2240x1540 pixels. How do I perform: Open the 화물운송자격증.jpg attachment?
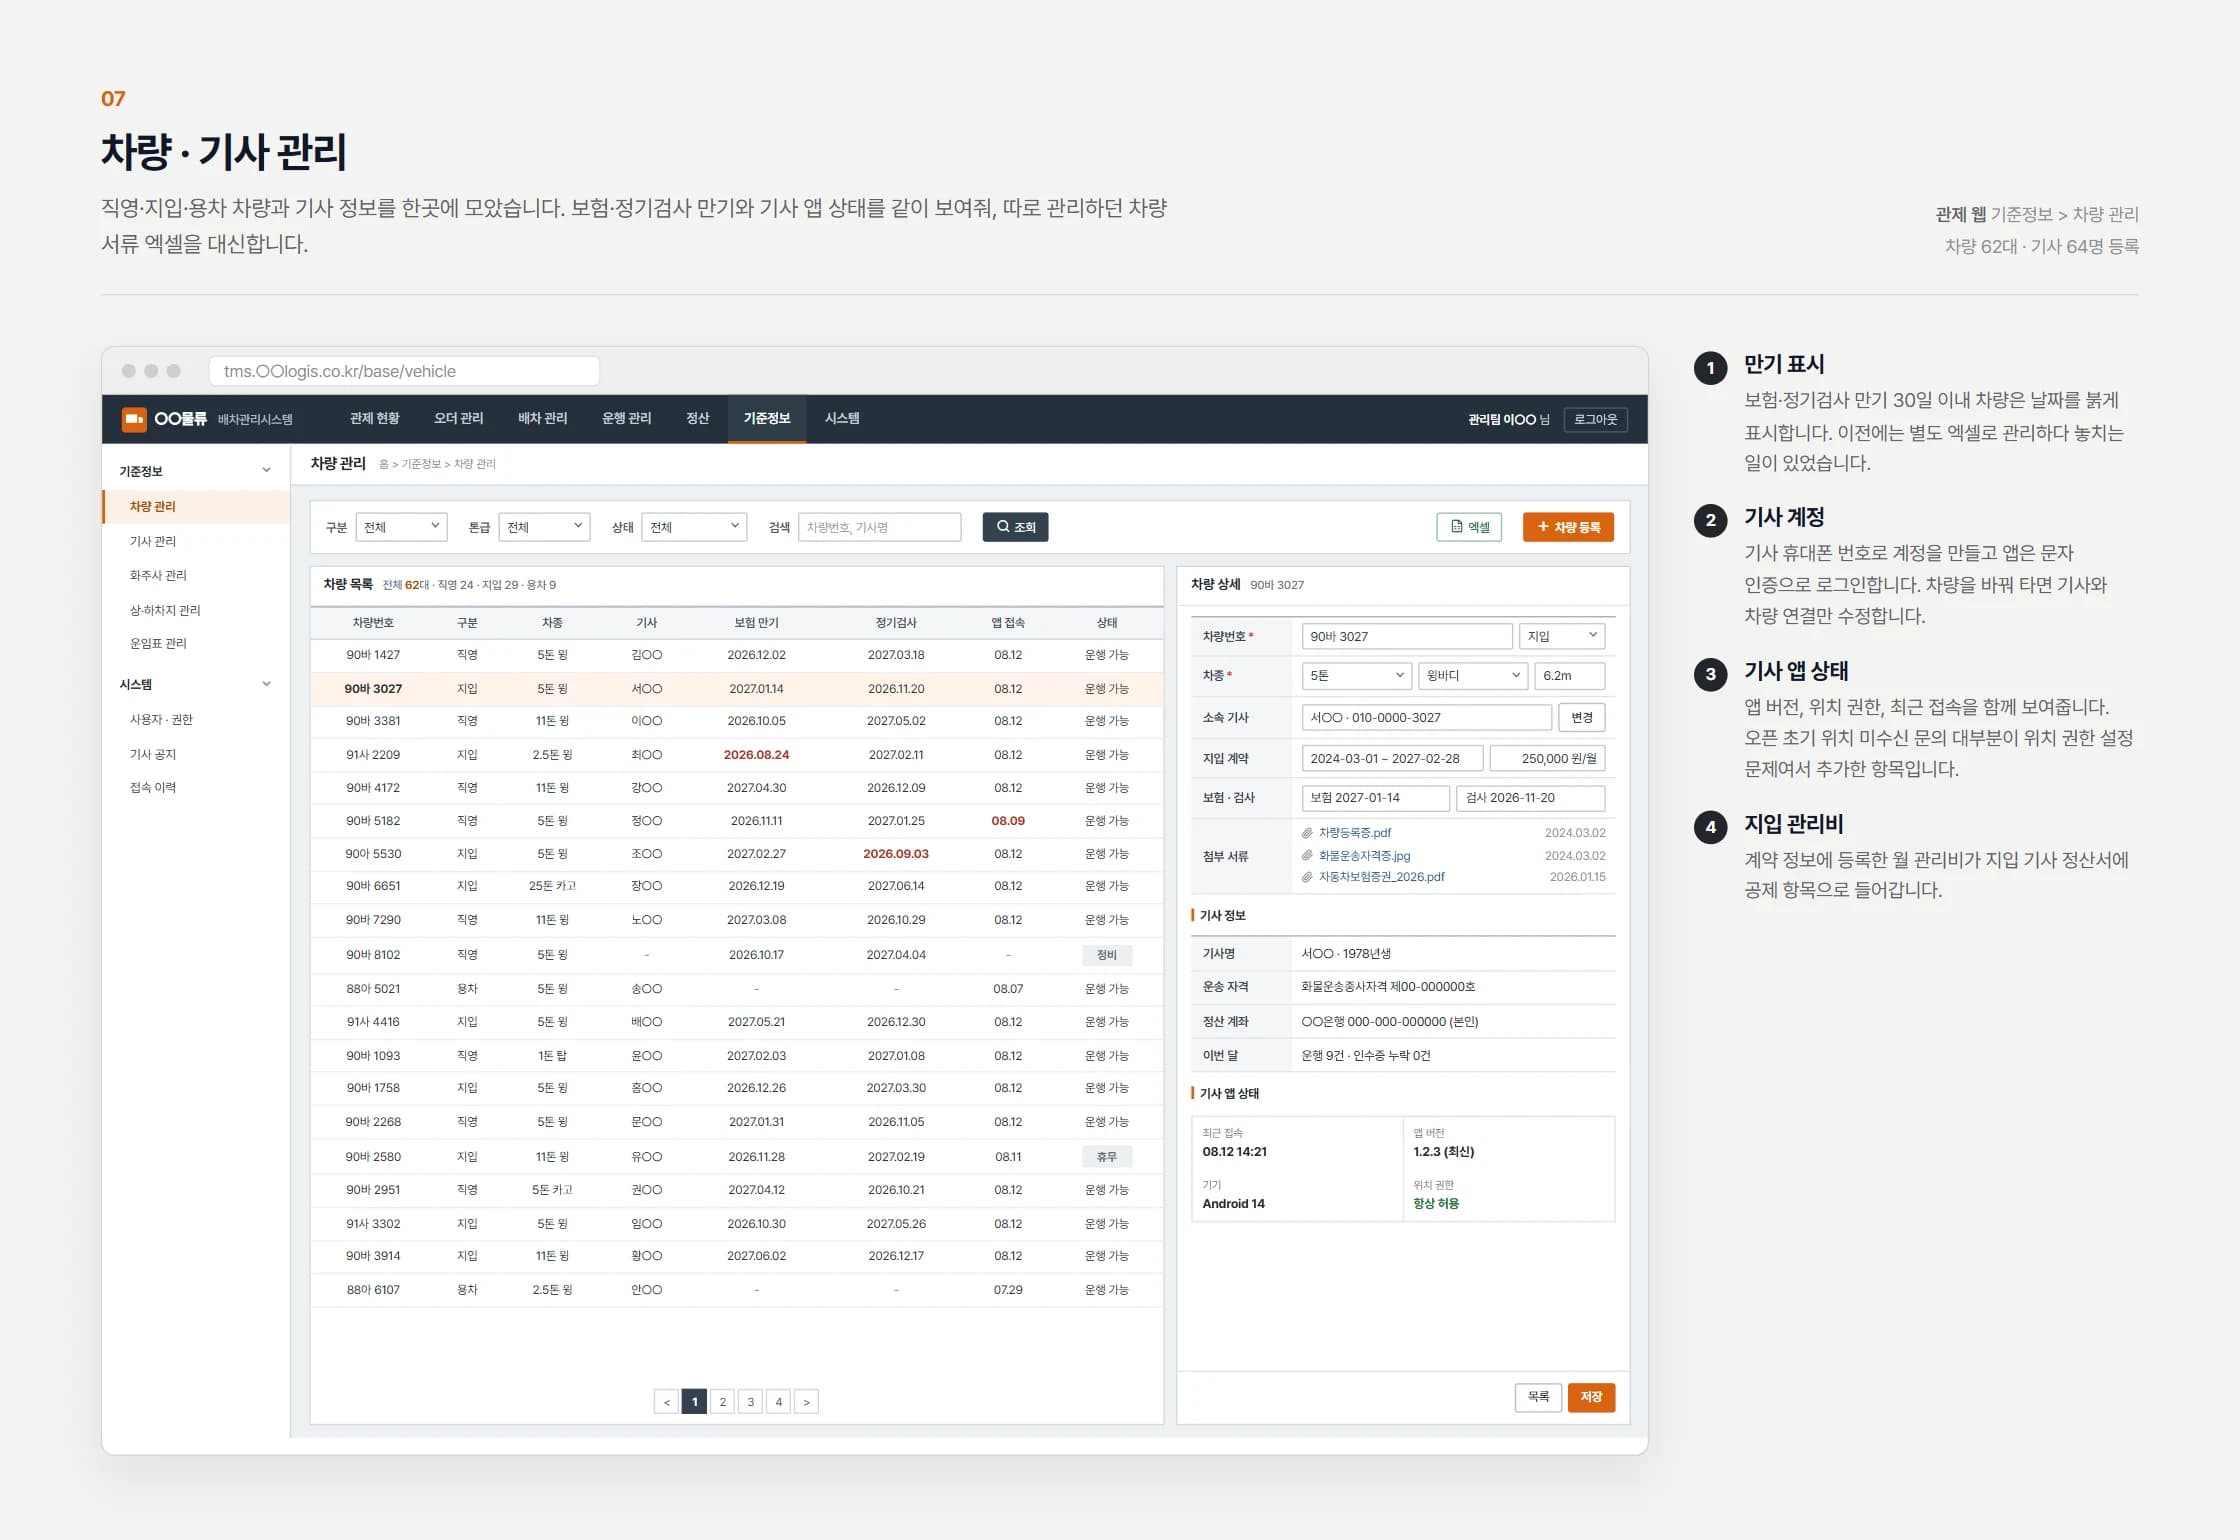point(1364,855)
